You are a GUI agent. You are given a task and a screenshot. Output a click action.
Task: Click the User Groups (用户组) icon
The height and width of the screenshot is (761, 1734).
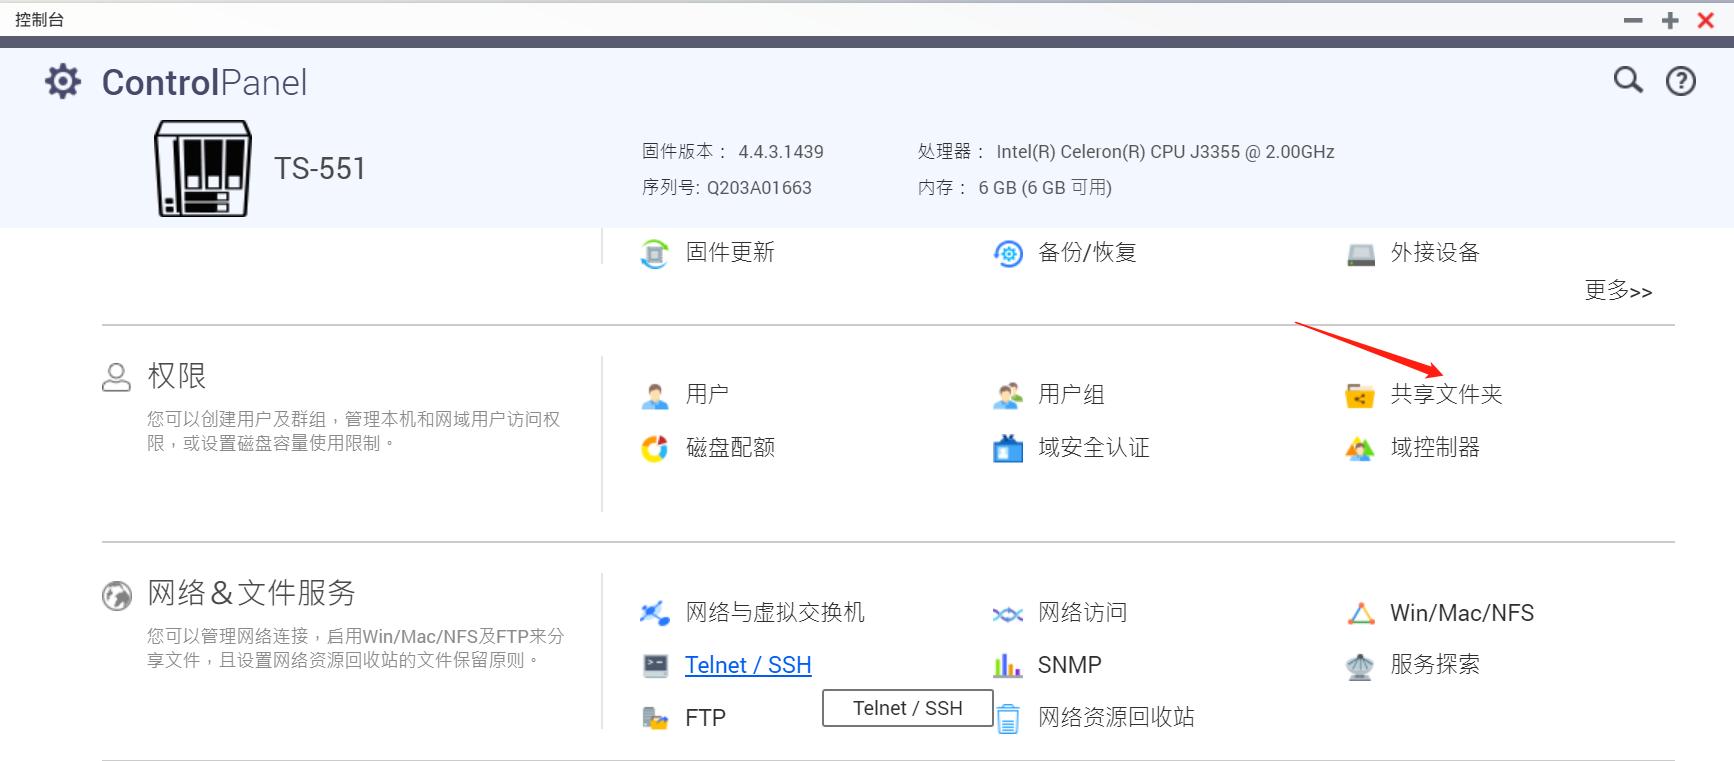[1008, 396]
